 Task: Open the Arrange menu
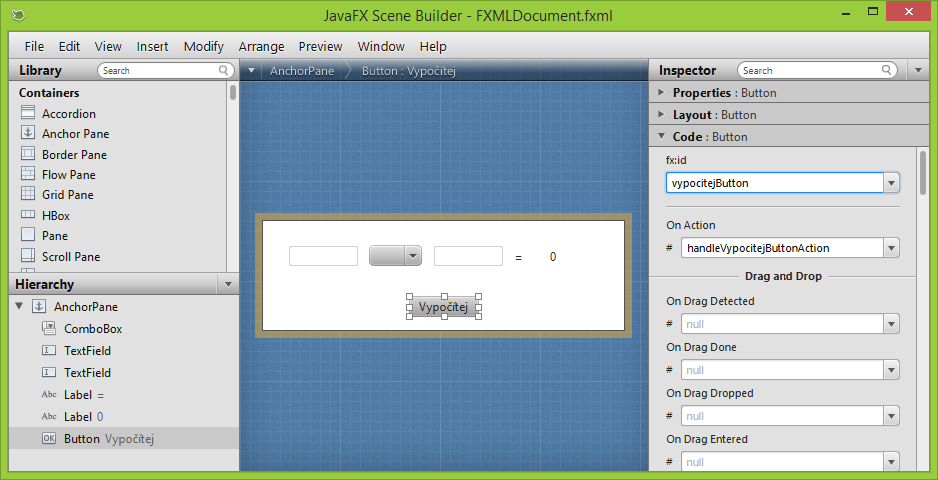pos(261,46)
